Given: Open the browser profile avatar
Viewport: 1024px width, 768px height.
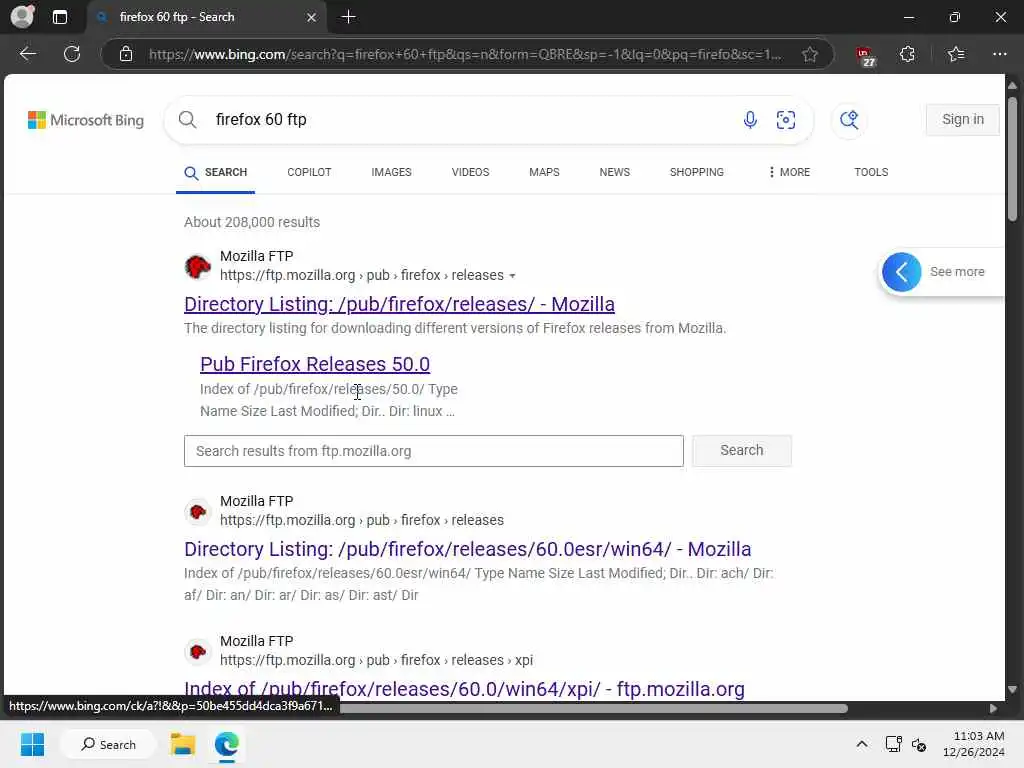Looking at the screenshot, I should click(22, 16).
